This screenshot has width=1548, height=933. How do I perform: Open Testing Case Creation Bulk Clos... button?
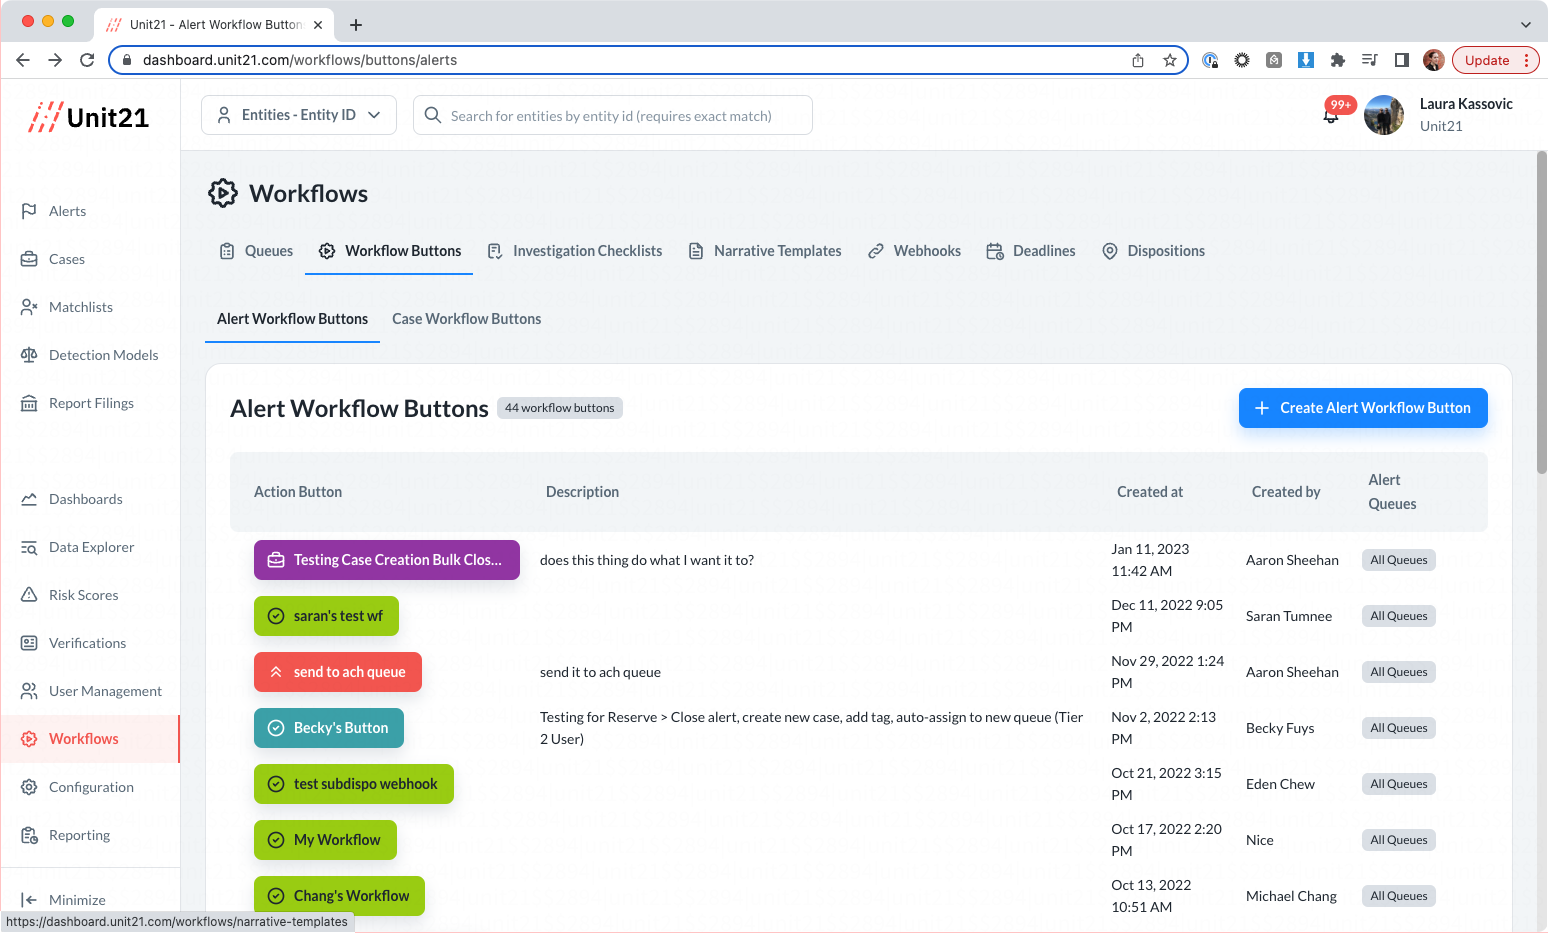click(387, 560)
